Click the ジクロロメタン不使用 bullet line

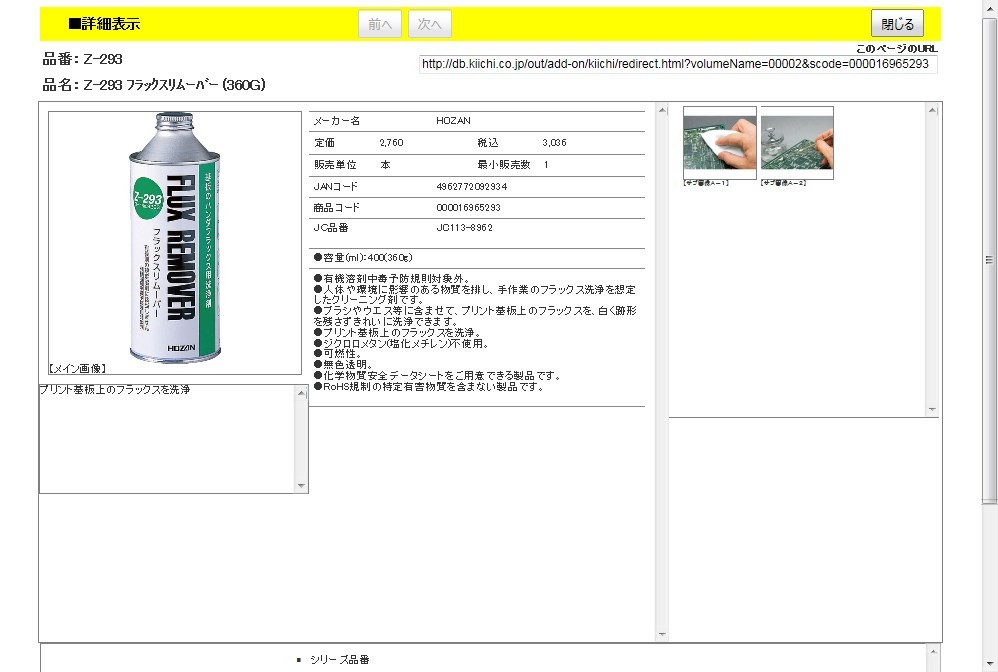click(401, 344)
